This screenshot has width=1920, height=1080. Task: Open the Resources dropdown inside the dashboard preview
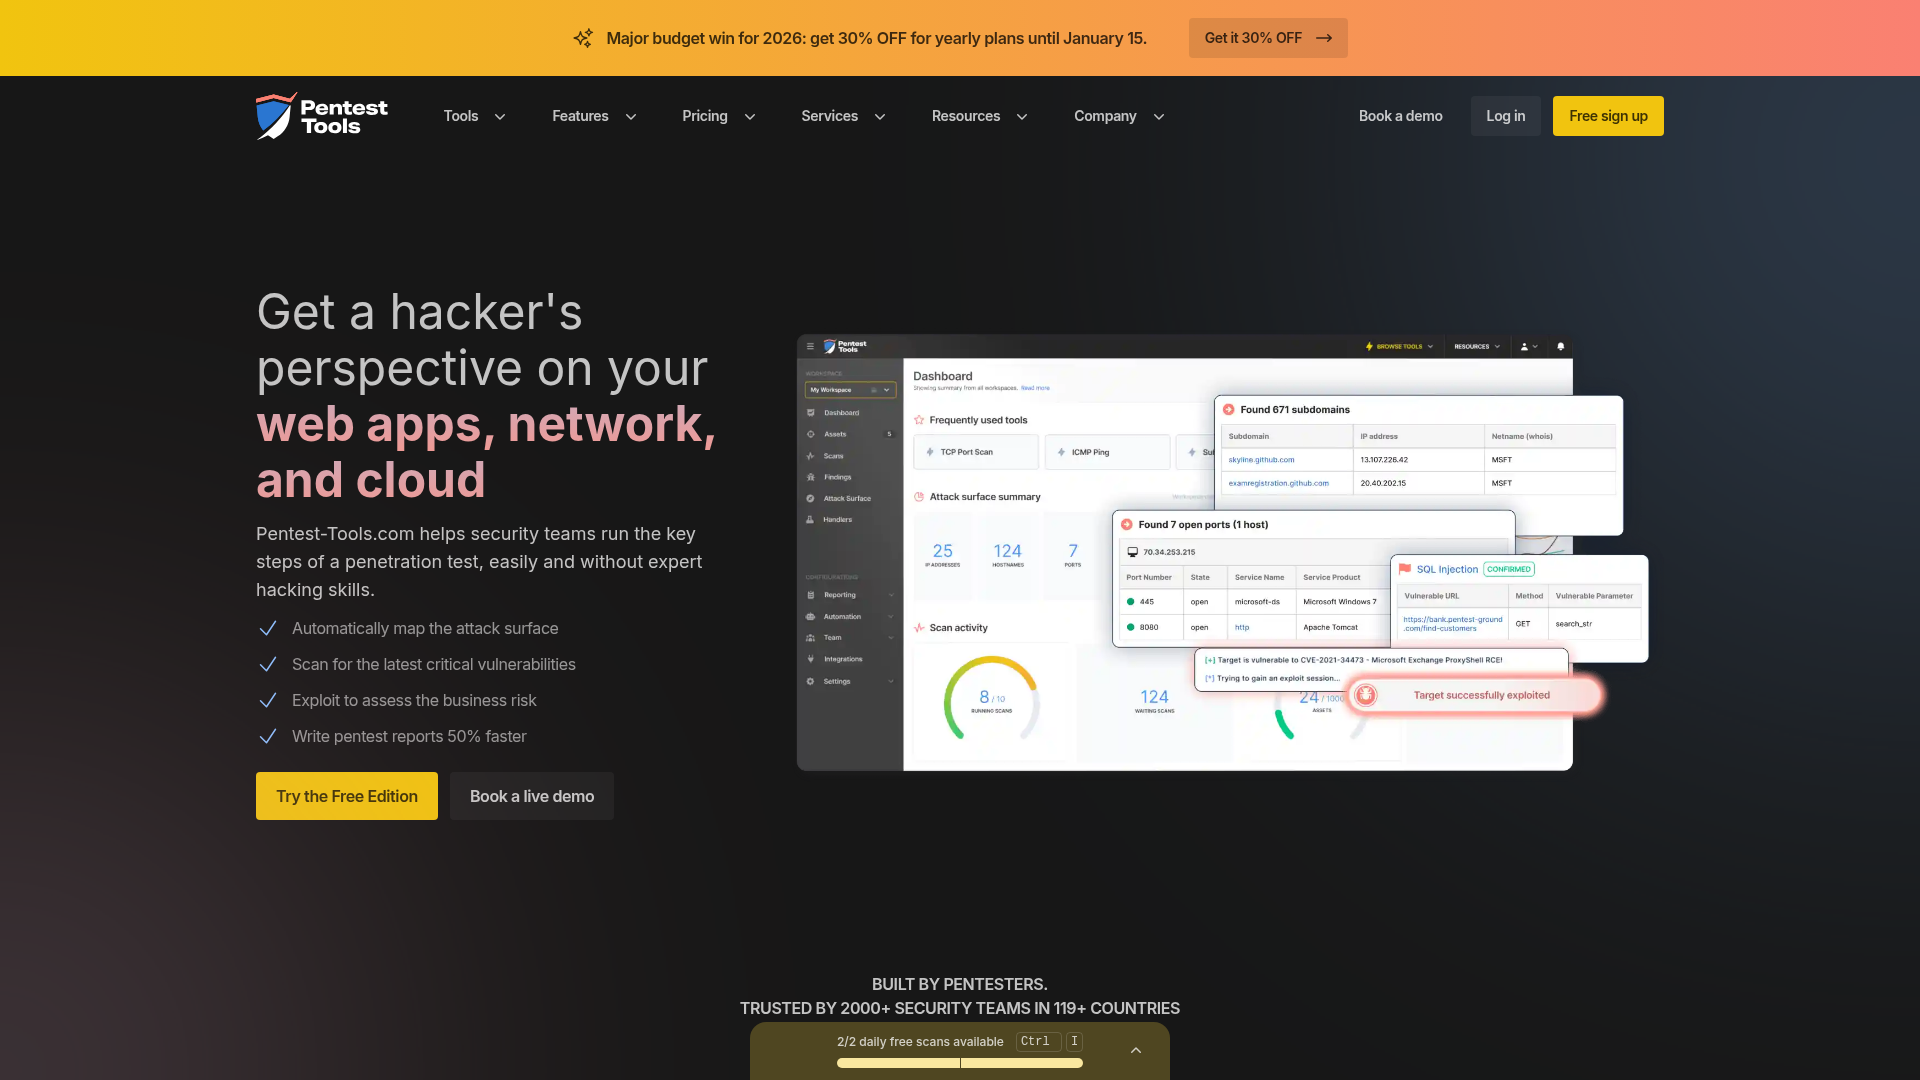click(x=1477, y=346)
